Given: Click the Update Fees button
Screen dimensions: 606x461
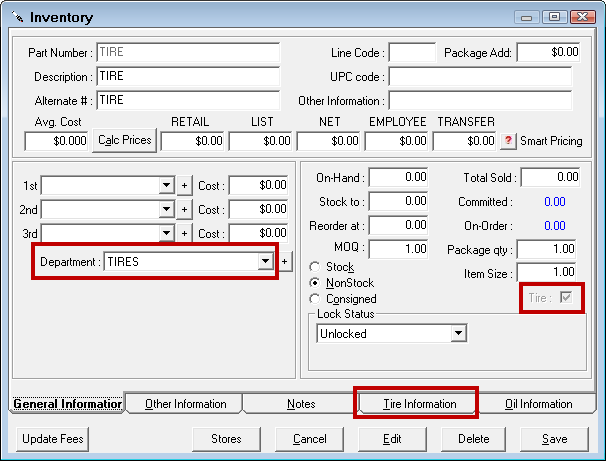Looking at the screenshot, I should (x=52, y=438).
